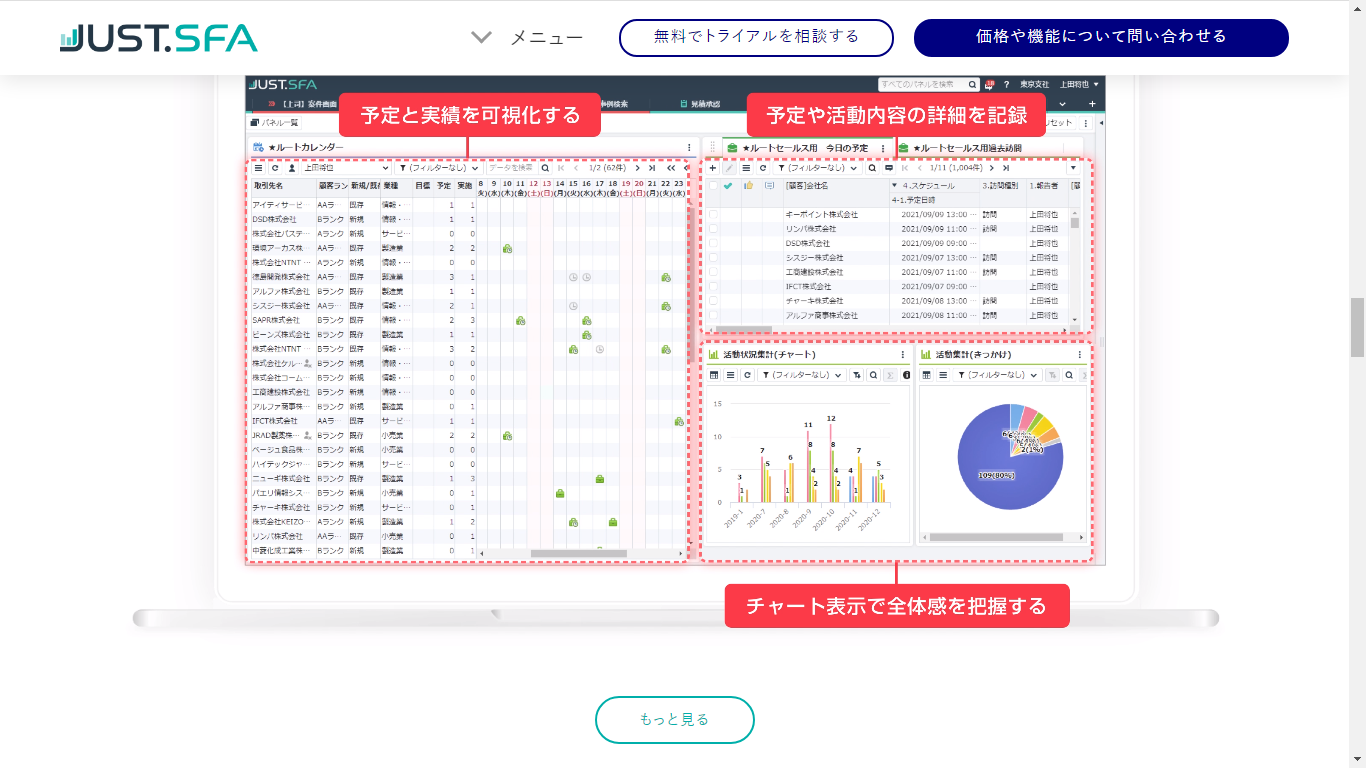This screenshot has height=768, width=1366.
Task: Refresh the 今日の予定 panel
Action: [x=763, y=168]
